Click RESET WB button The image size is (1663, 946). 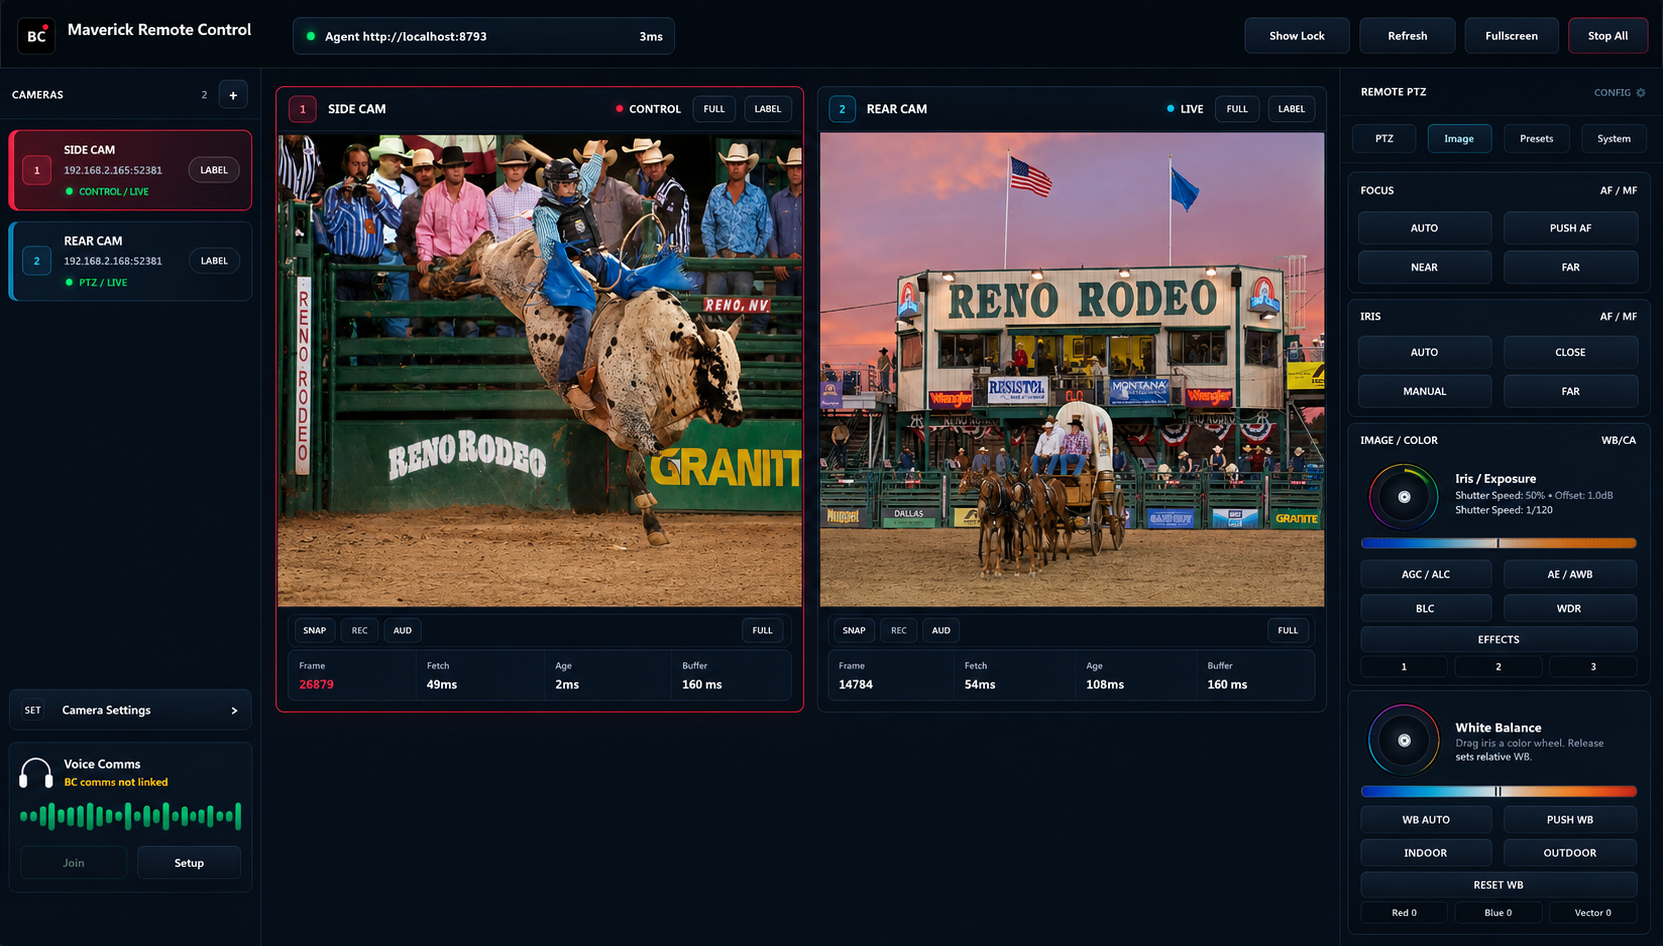[x=1498, y=885]
